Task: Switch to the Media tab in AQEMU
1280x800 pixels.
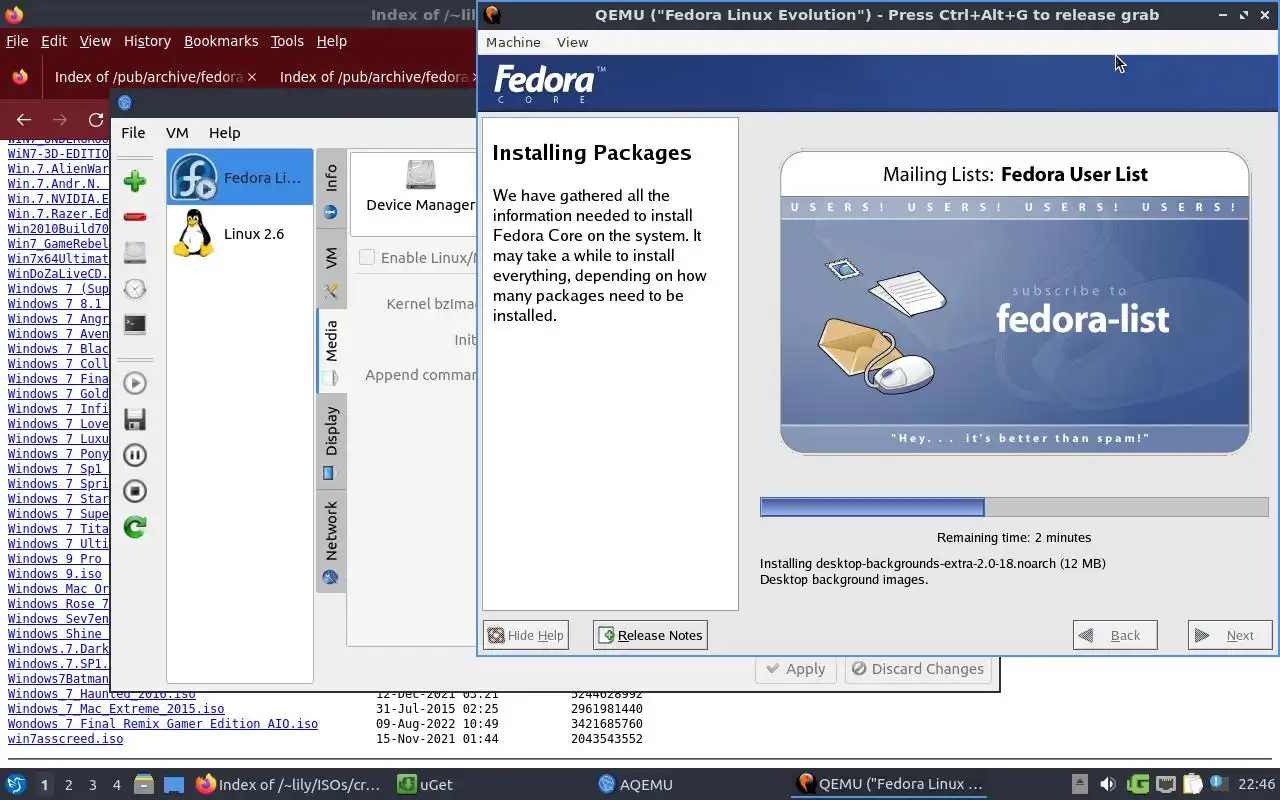Action: click(331, 352)
